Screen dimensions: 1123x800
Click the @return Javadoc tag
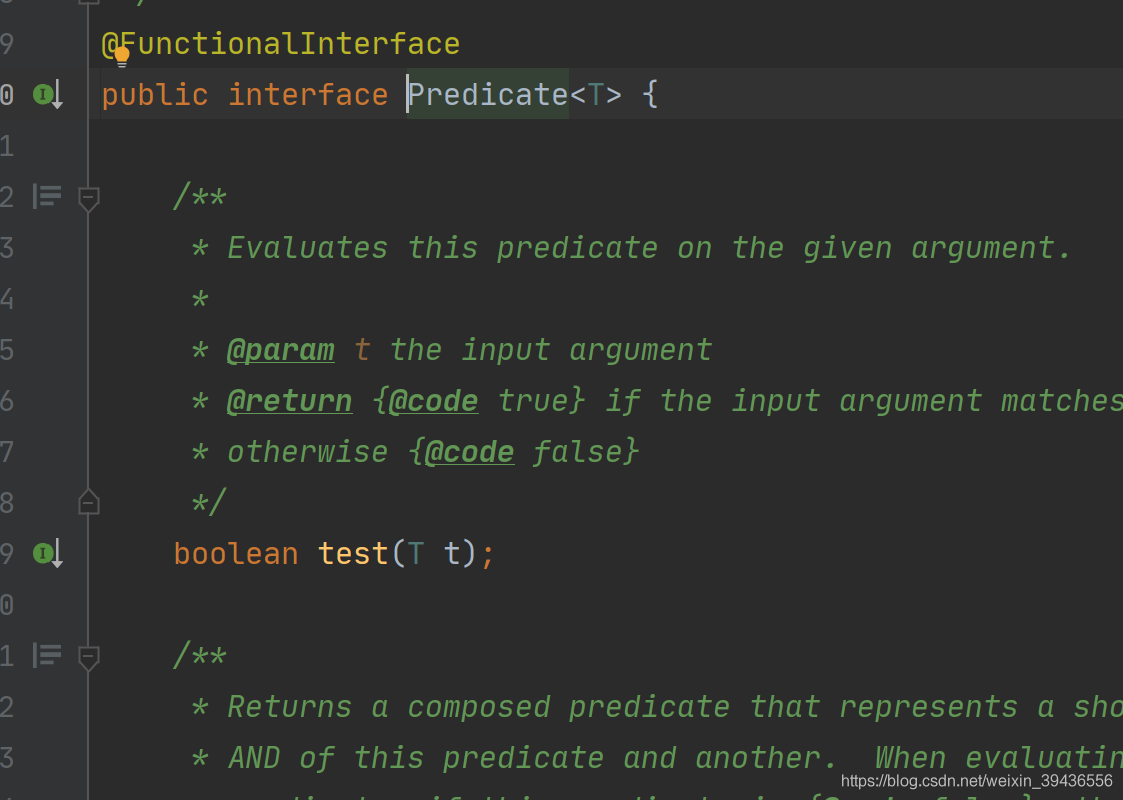[289, 401]
